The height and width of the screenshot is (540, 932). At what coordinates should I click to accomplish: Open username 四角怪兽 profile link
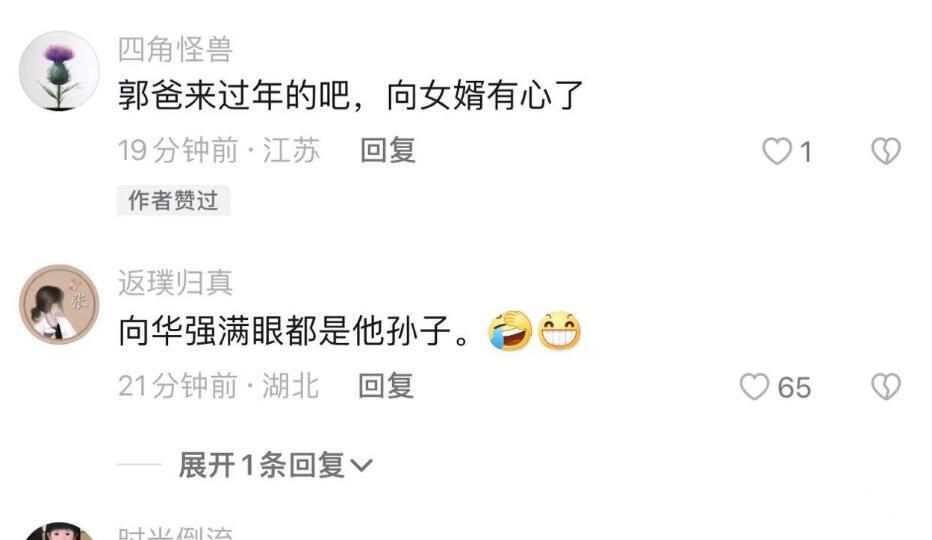click(175, 49)
